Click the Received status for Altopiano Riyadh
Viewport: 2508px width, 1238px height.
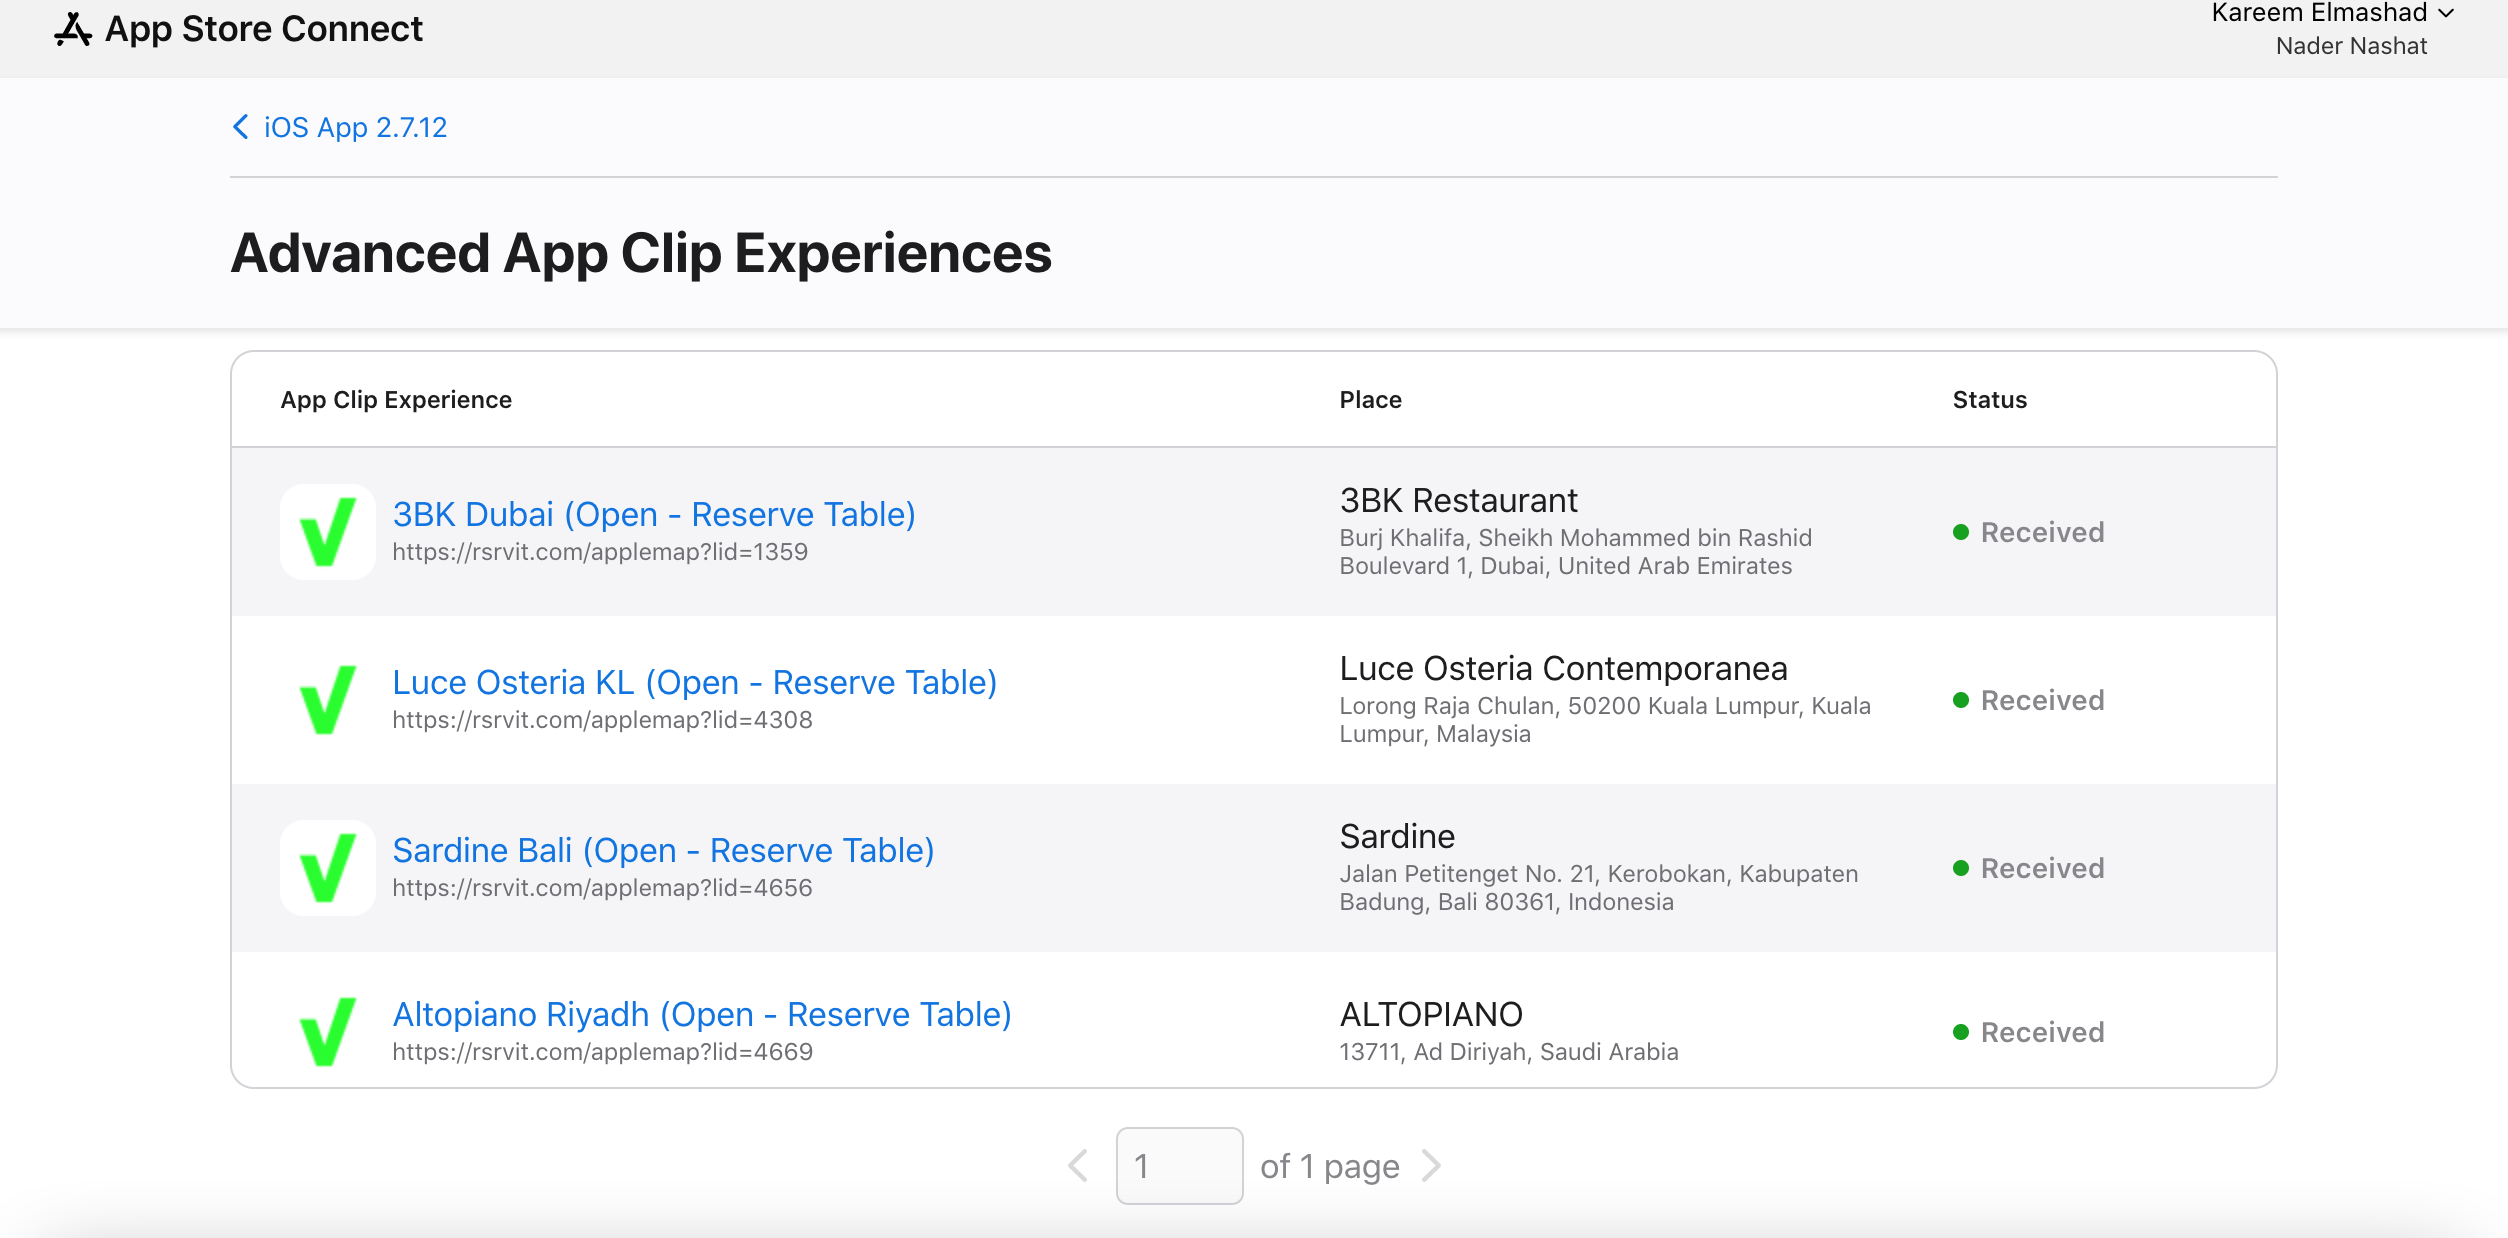2029,1032
